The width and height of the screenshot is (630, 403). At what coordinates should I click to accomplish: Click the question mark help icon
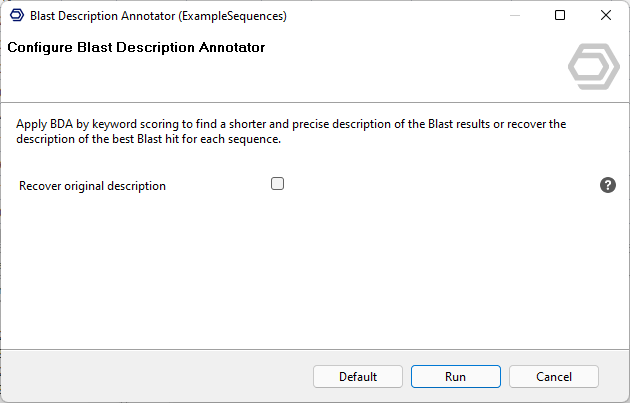607,185
